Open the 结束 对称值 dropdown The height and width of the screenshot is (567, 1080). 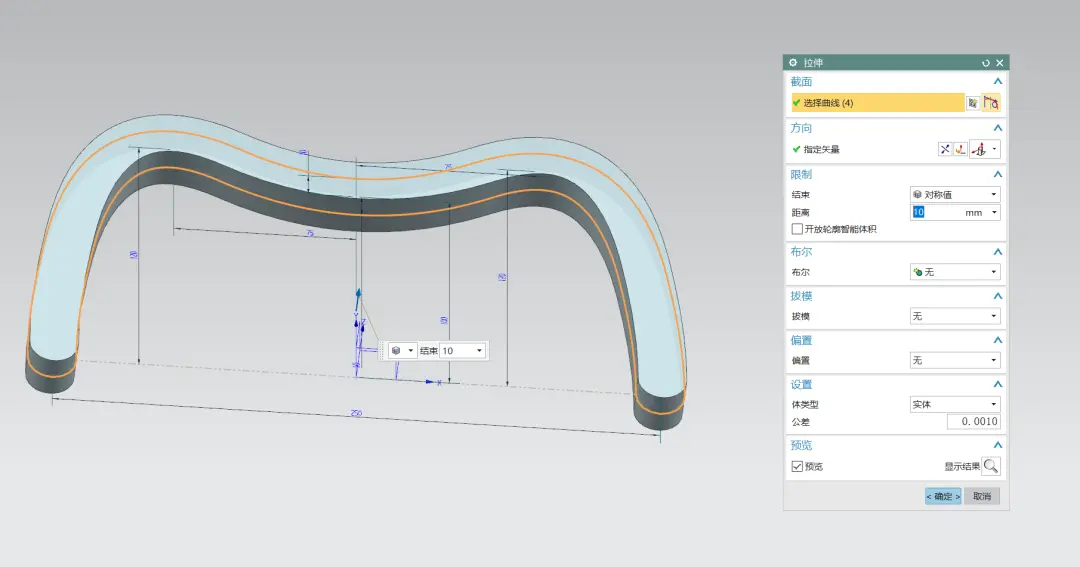[955, 194]
